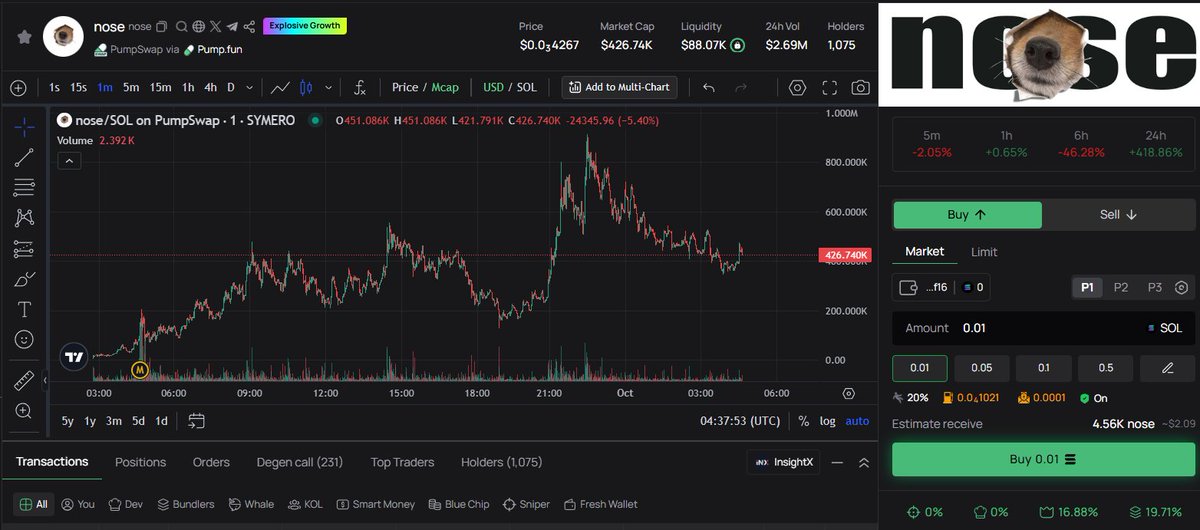
Task: Open the Telegram icon for nose
Action: (x=232, y=27)
